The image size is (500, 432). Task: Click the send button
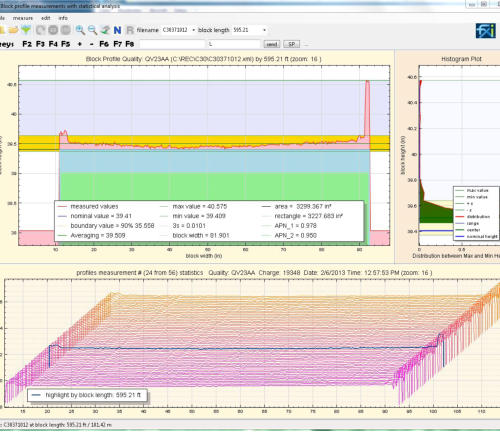[x=272, y=44]
